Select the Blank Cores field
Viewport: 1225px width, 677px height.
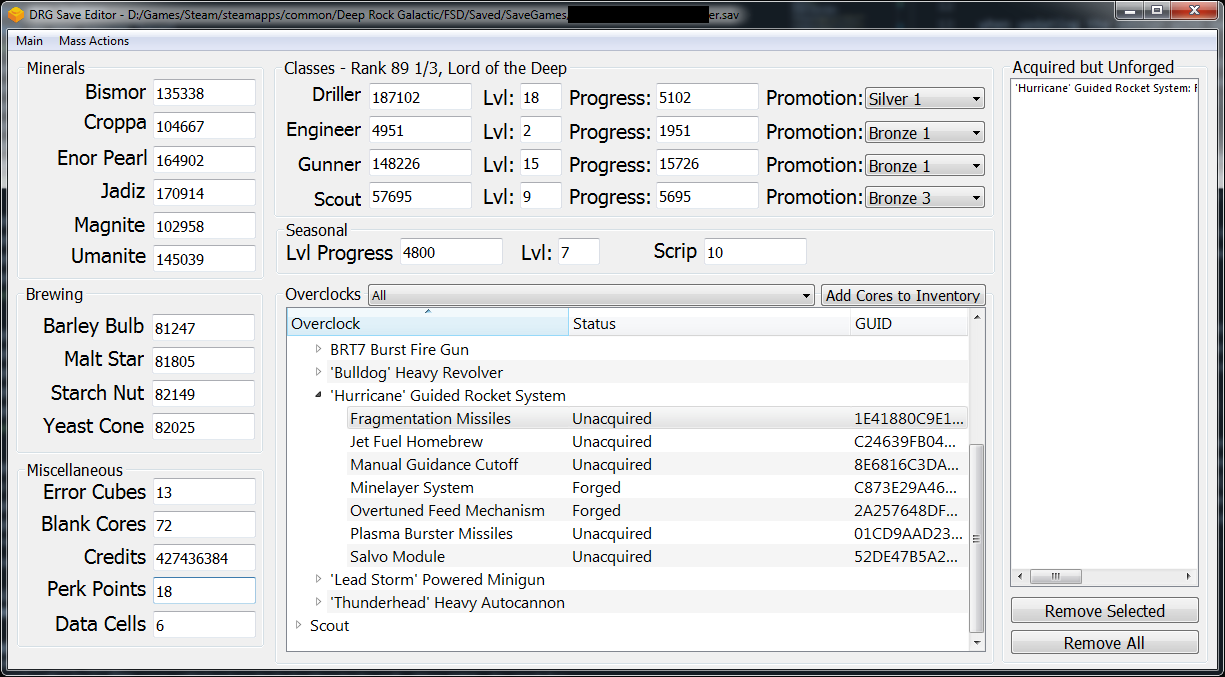coord(204,525)
